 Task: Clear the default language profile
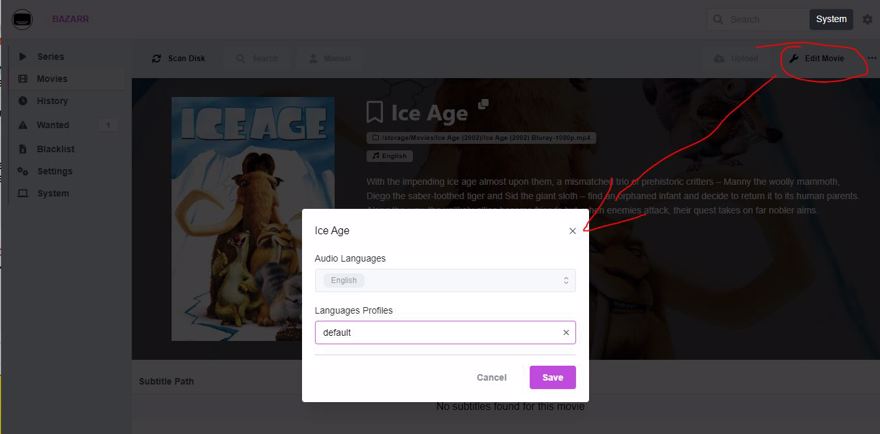tap(566, 332)
